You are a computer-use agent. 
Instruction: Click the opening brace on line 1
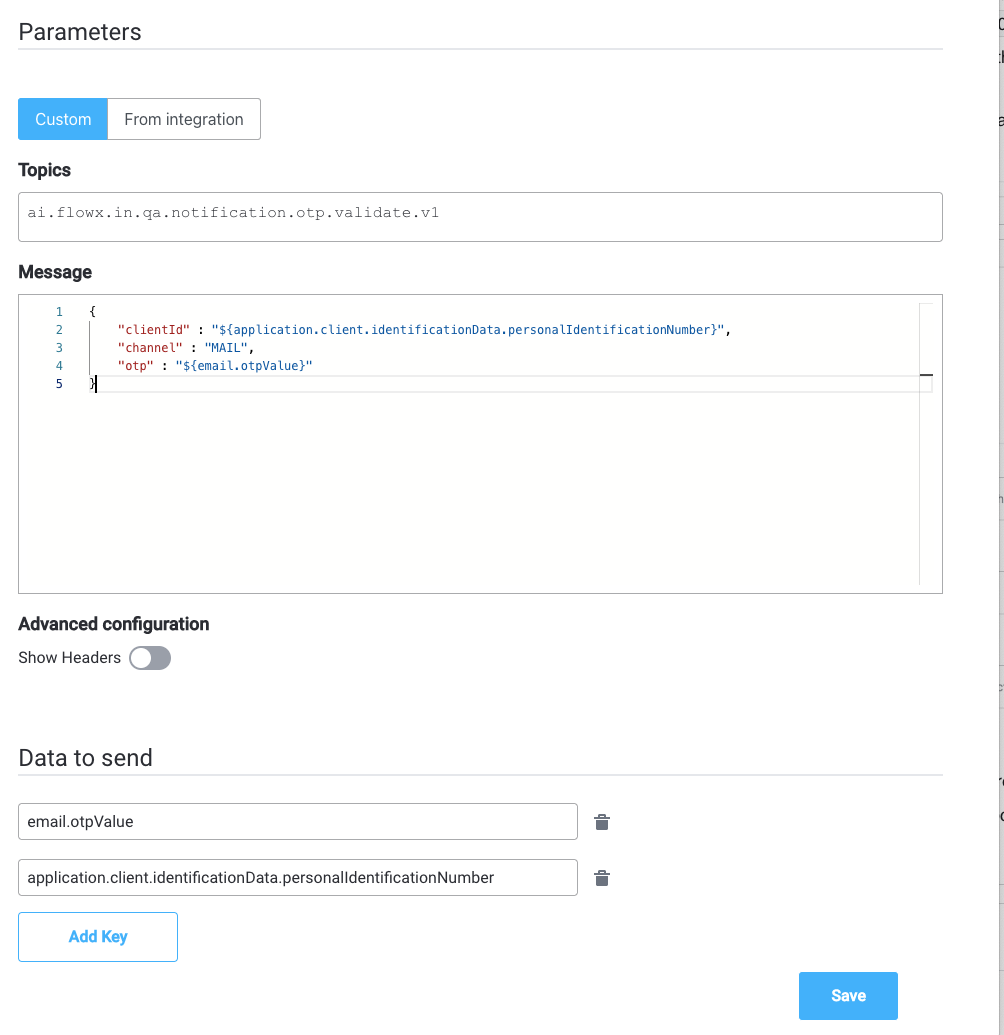point(92,311)
